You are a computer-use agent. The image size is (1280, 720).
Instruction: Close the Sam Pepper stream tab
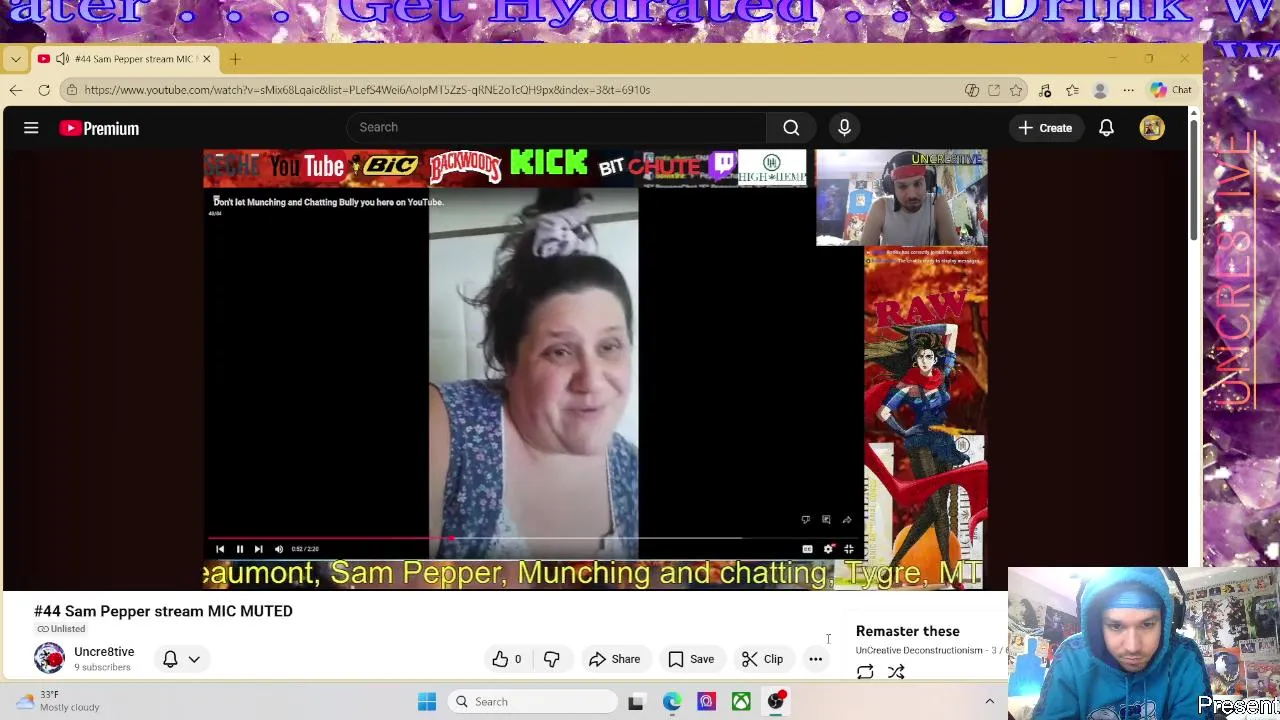pos(206,59)
